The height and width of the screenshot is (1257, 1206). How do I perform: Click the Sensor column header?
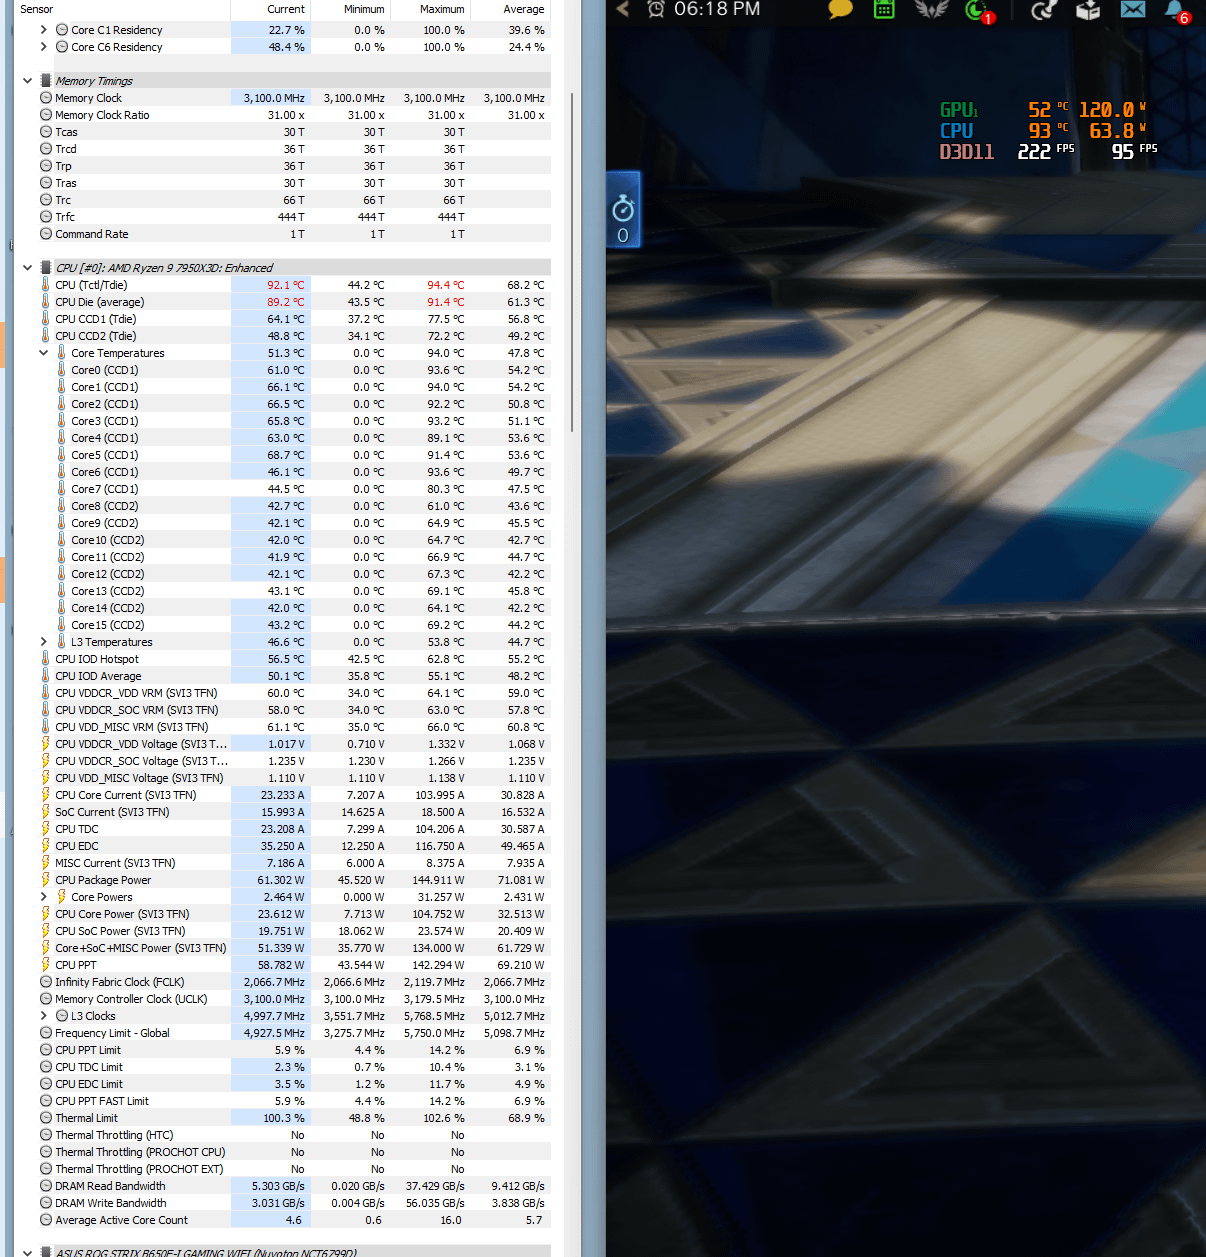123,9
